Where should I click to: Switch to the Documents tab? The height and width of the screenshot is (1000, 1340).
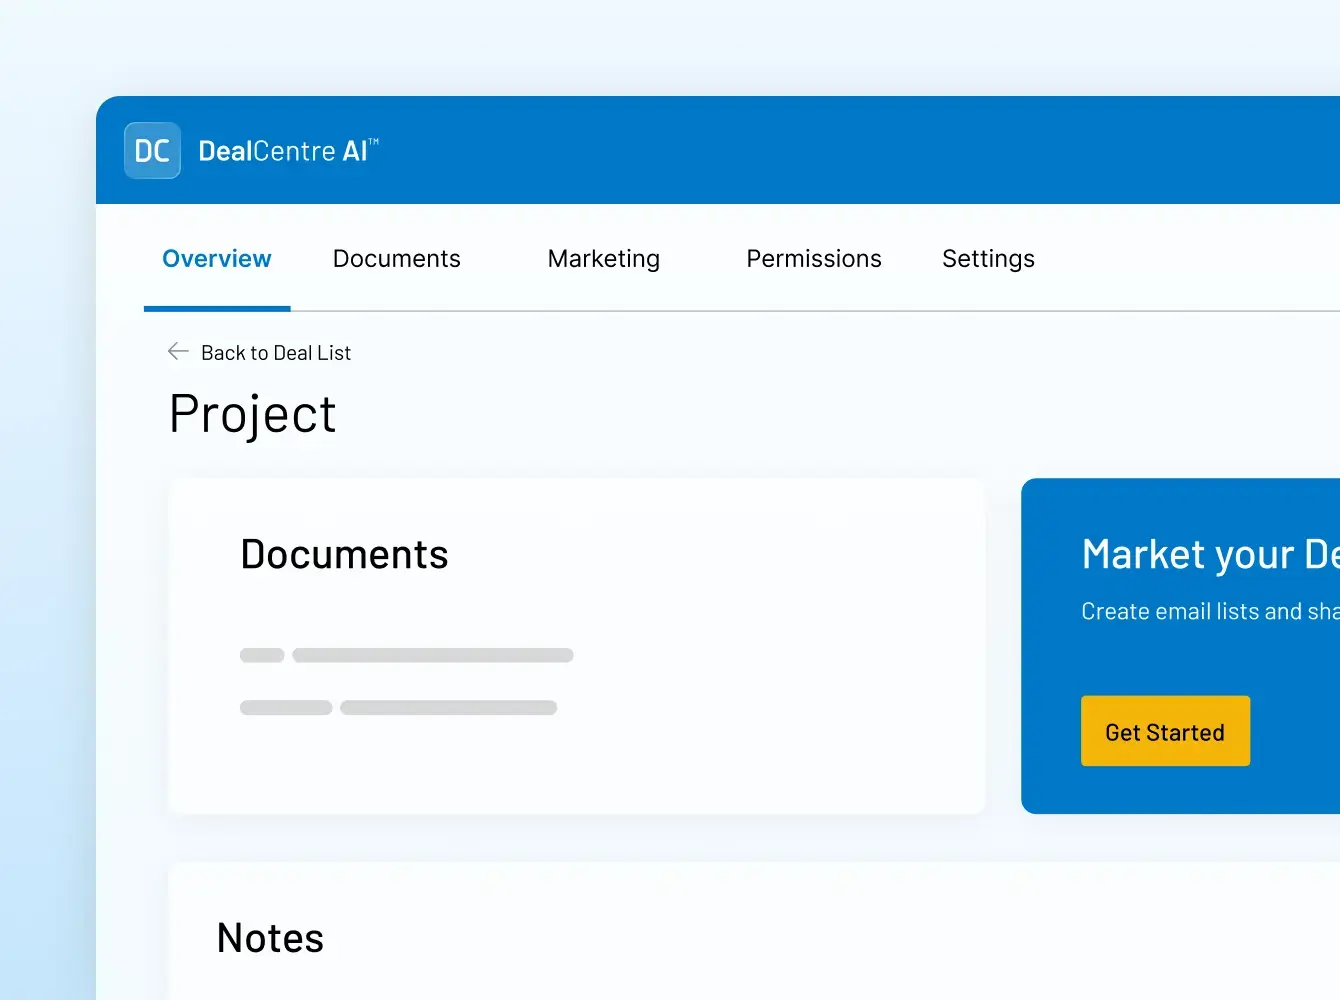click(396, 259)
